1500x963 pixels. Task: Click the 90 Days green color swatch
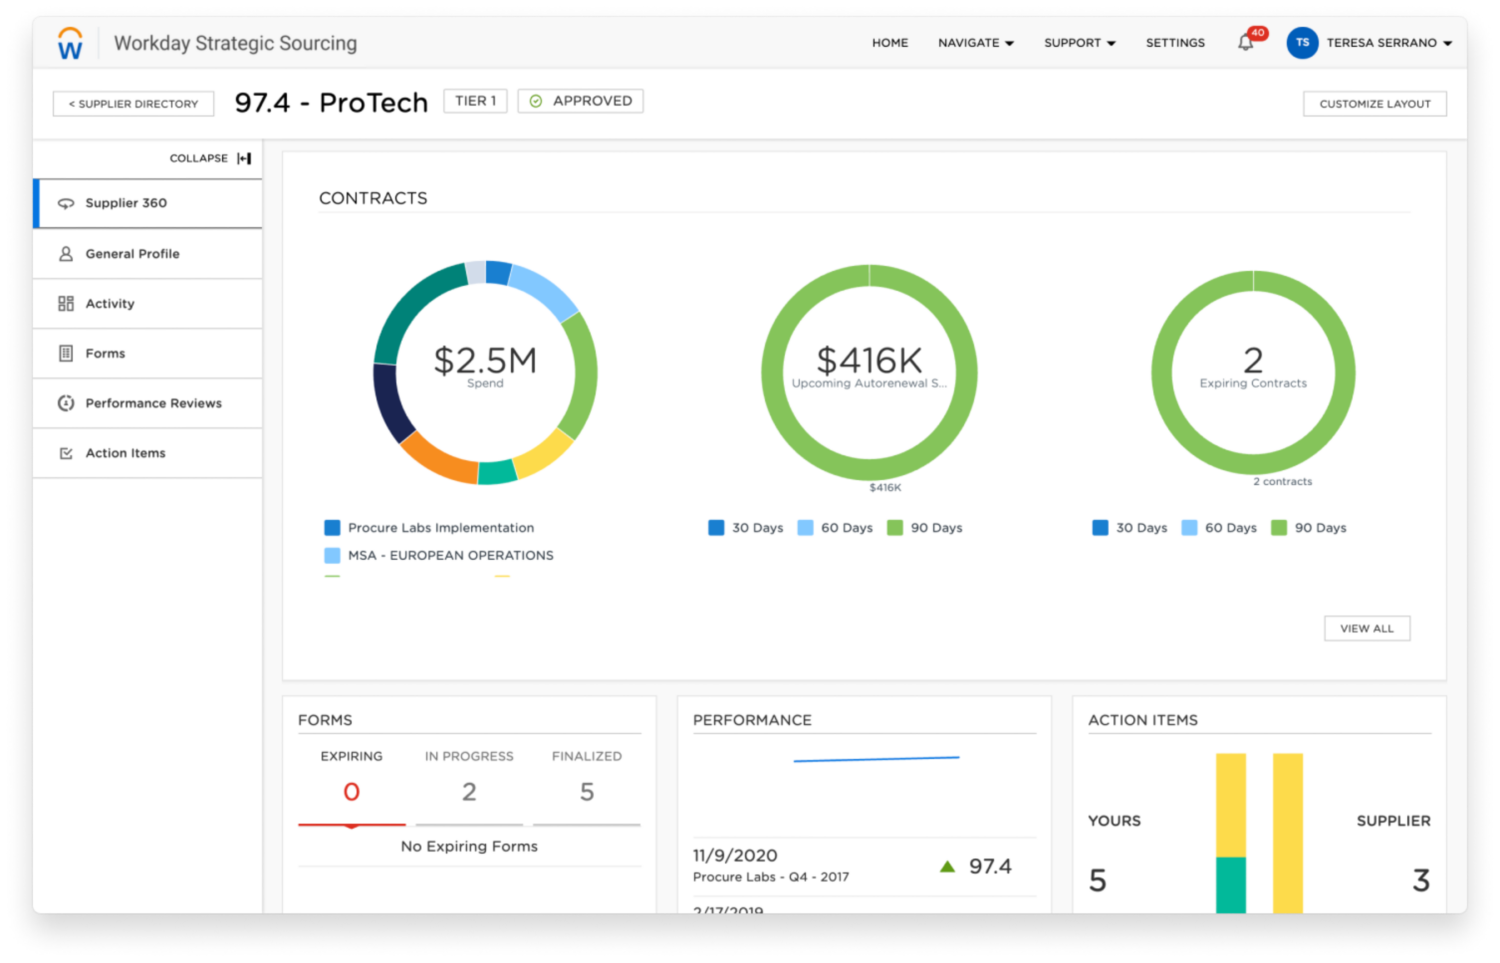pos(893,527)
